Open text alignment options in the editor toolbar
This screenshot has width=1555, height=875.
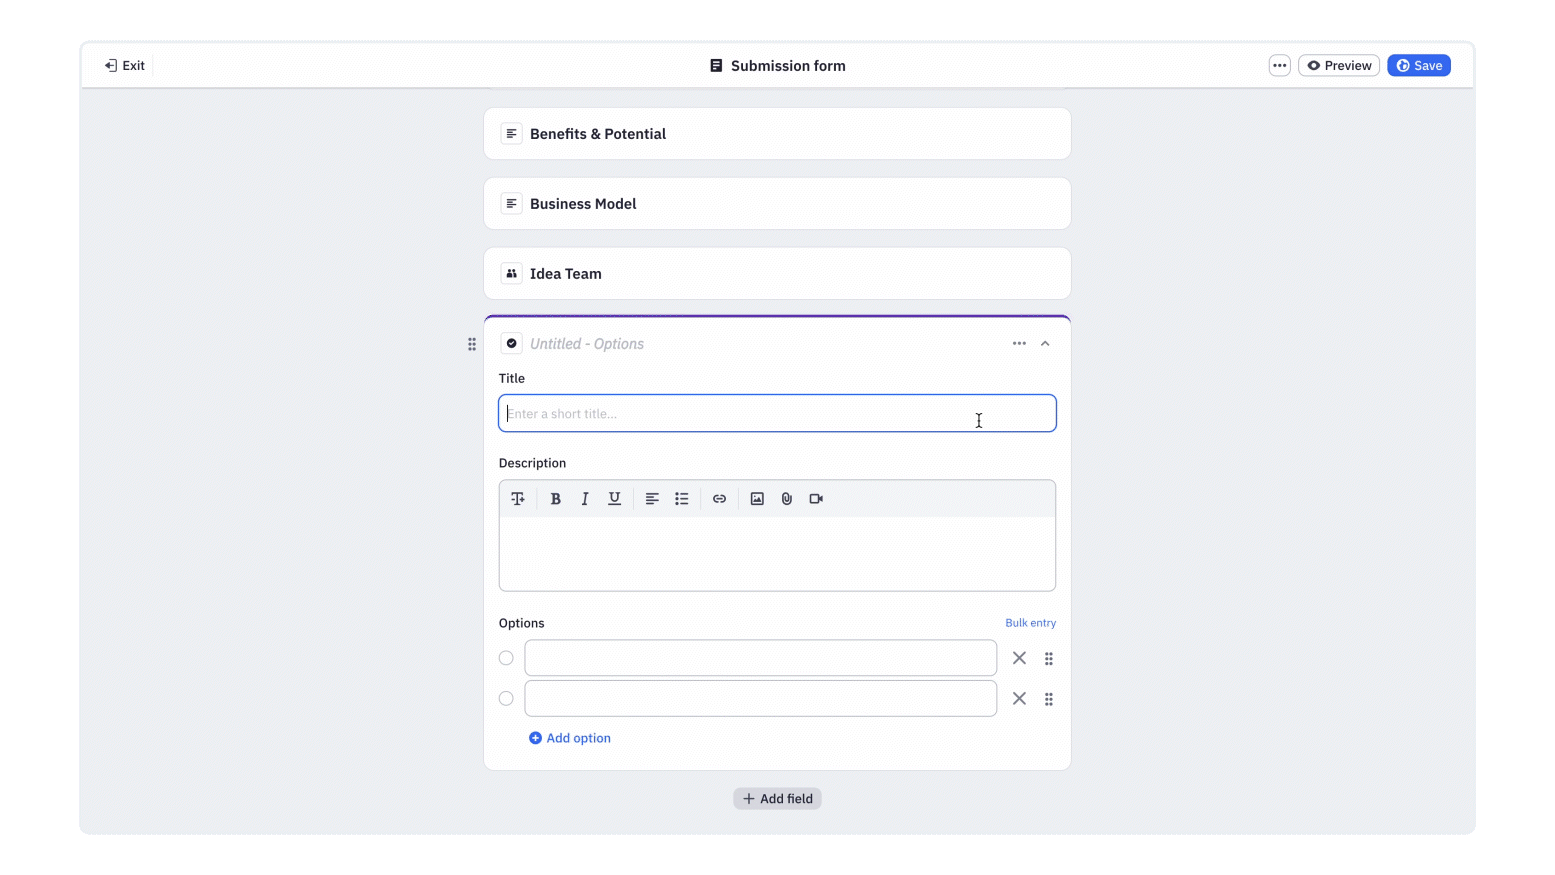click(x=651, y=498)
